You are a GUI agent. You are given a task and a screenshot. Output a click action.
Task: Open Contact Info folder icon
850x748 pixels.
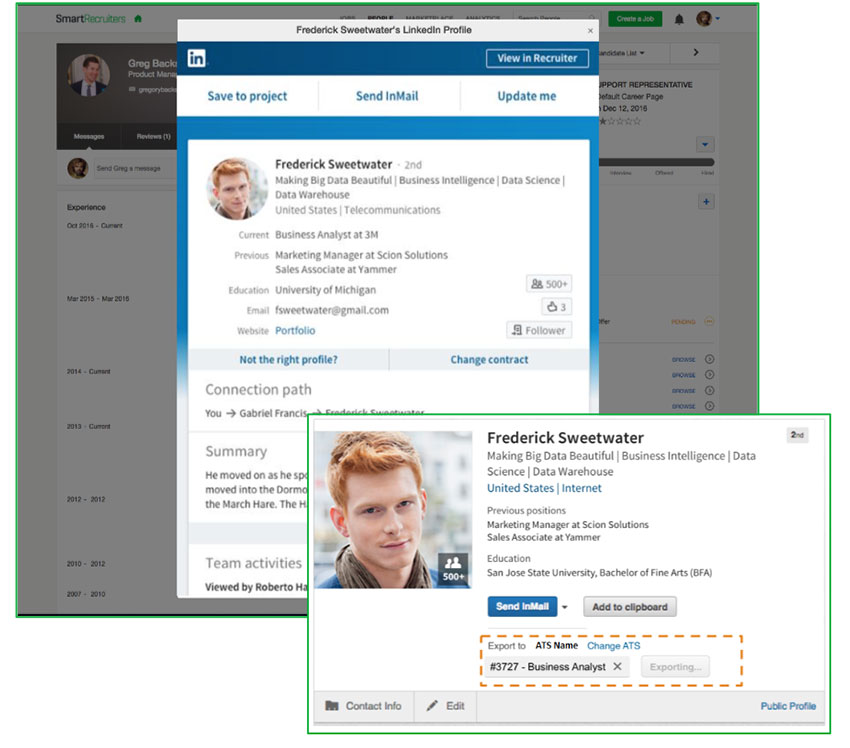click(x=332, y=706)
